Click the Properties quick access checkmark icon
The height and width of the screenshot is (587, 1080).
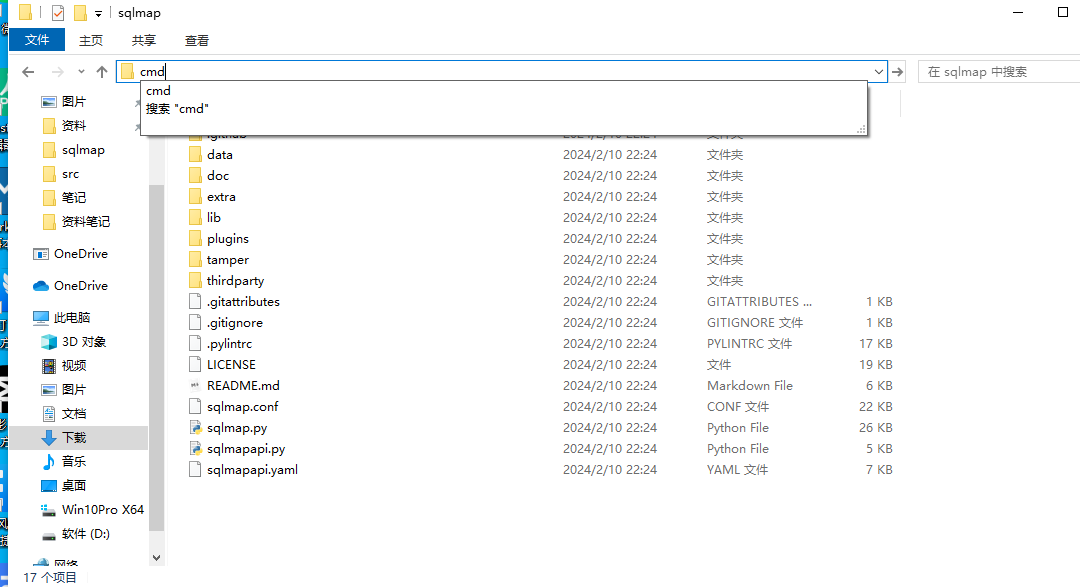click(58, 13)
